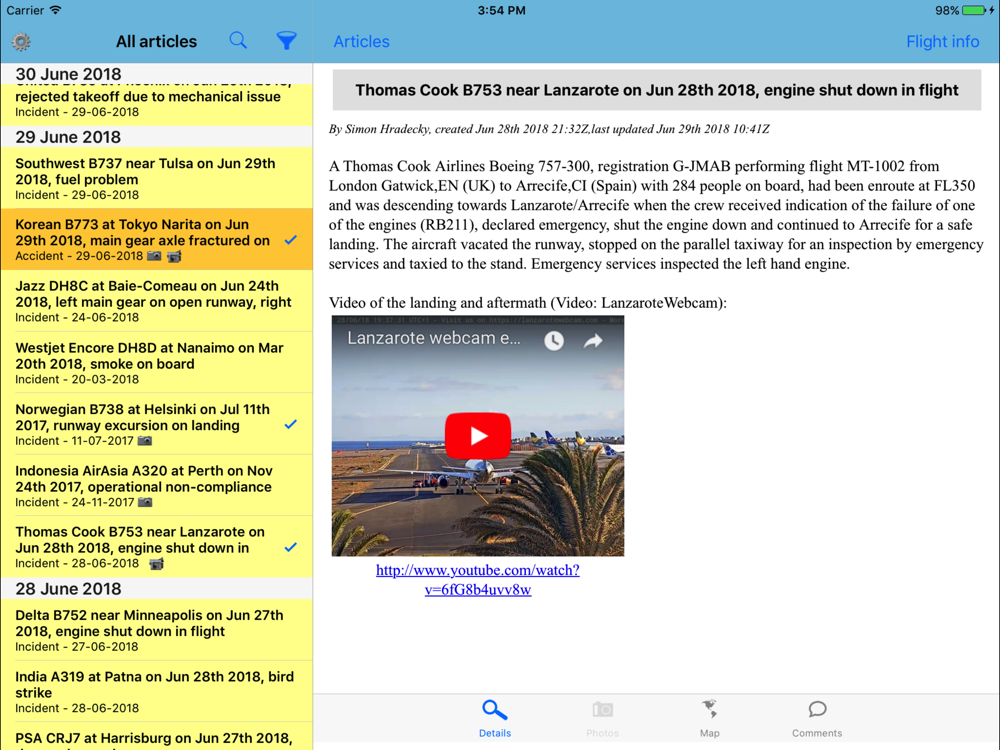Switch to the Details tab
Viewport: 1000px width, 750px height.
pyautogui.click(x=495, y=719)
